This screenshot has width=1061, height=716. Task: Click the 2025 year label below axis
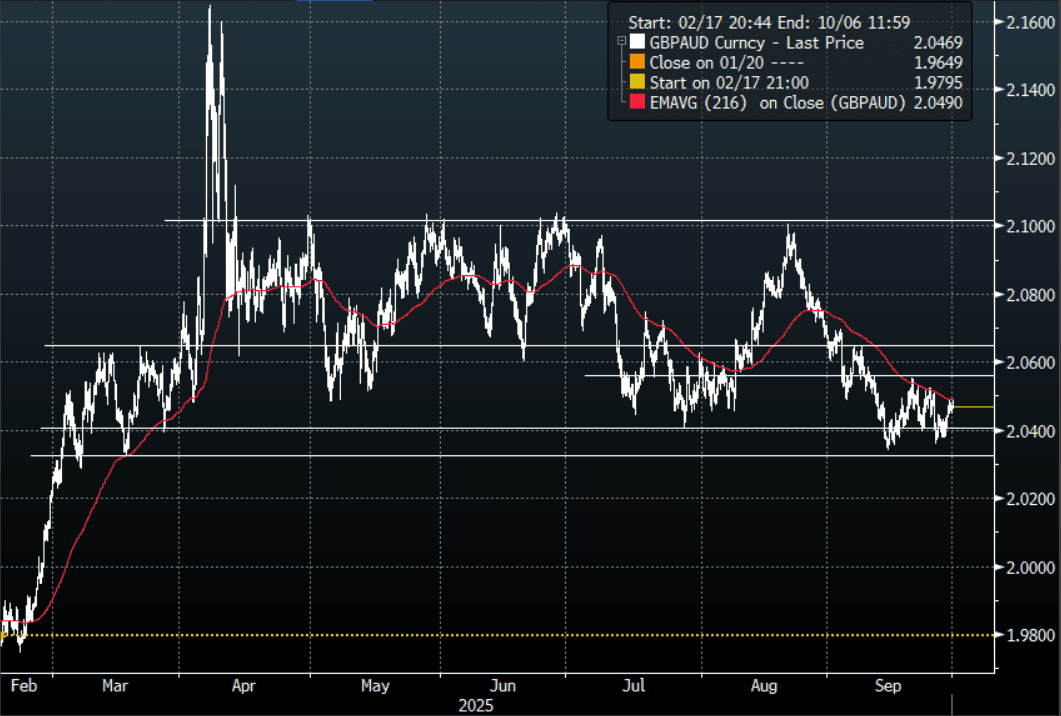476,705
